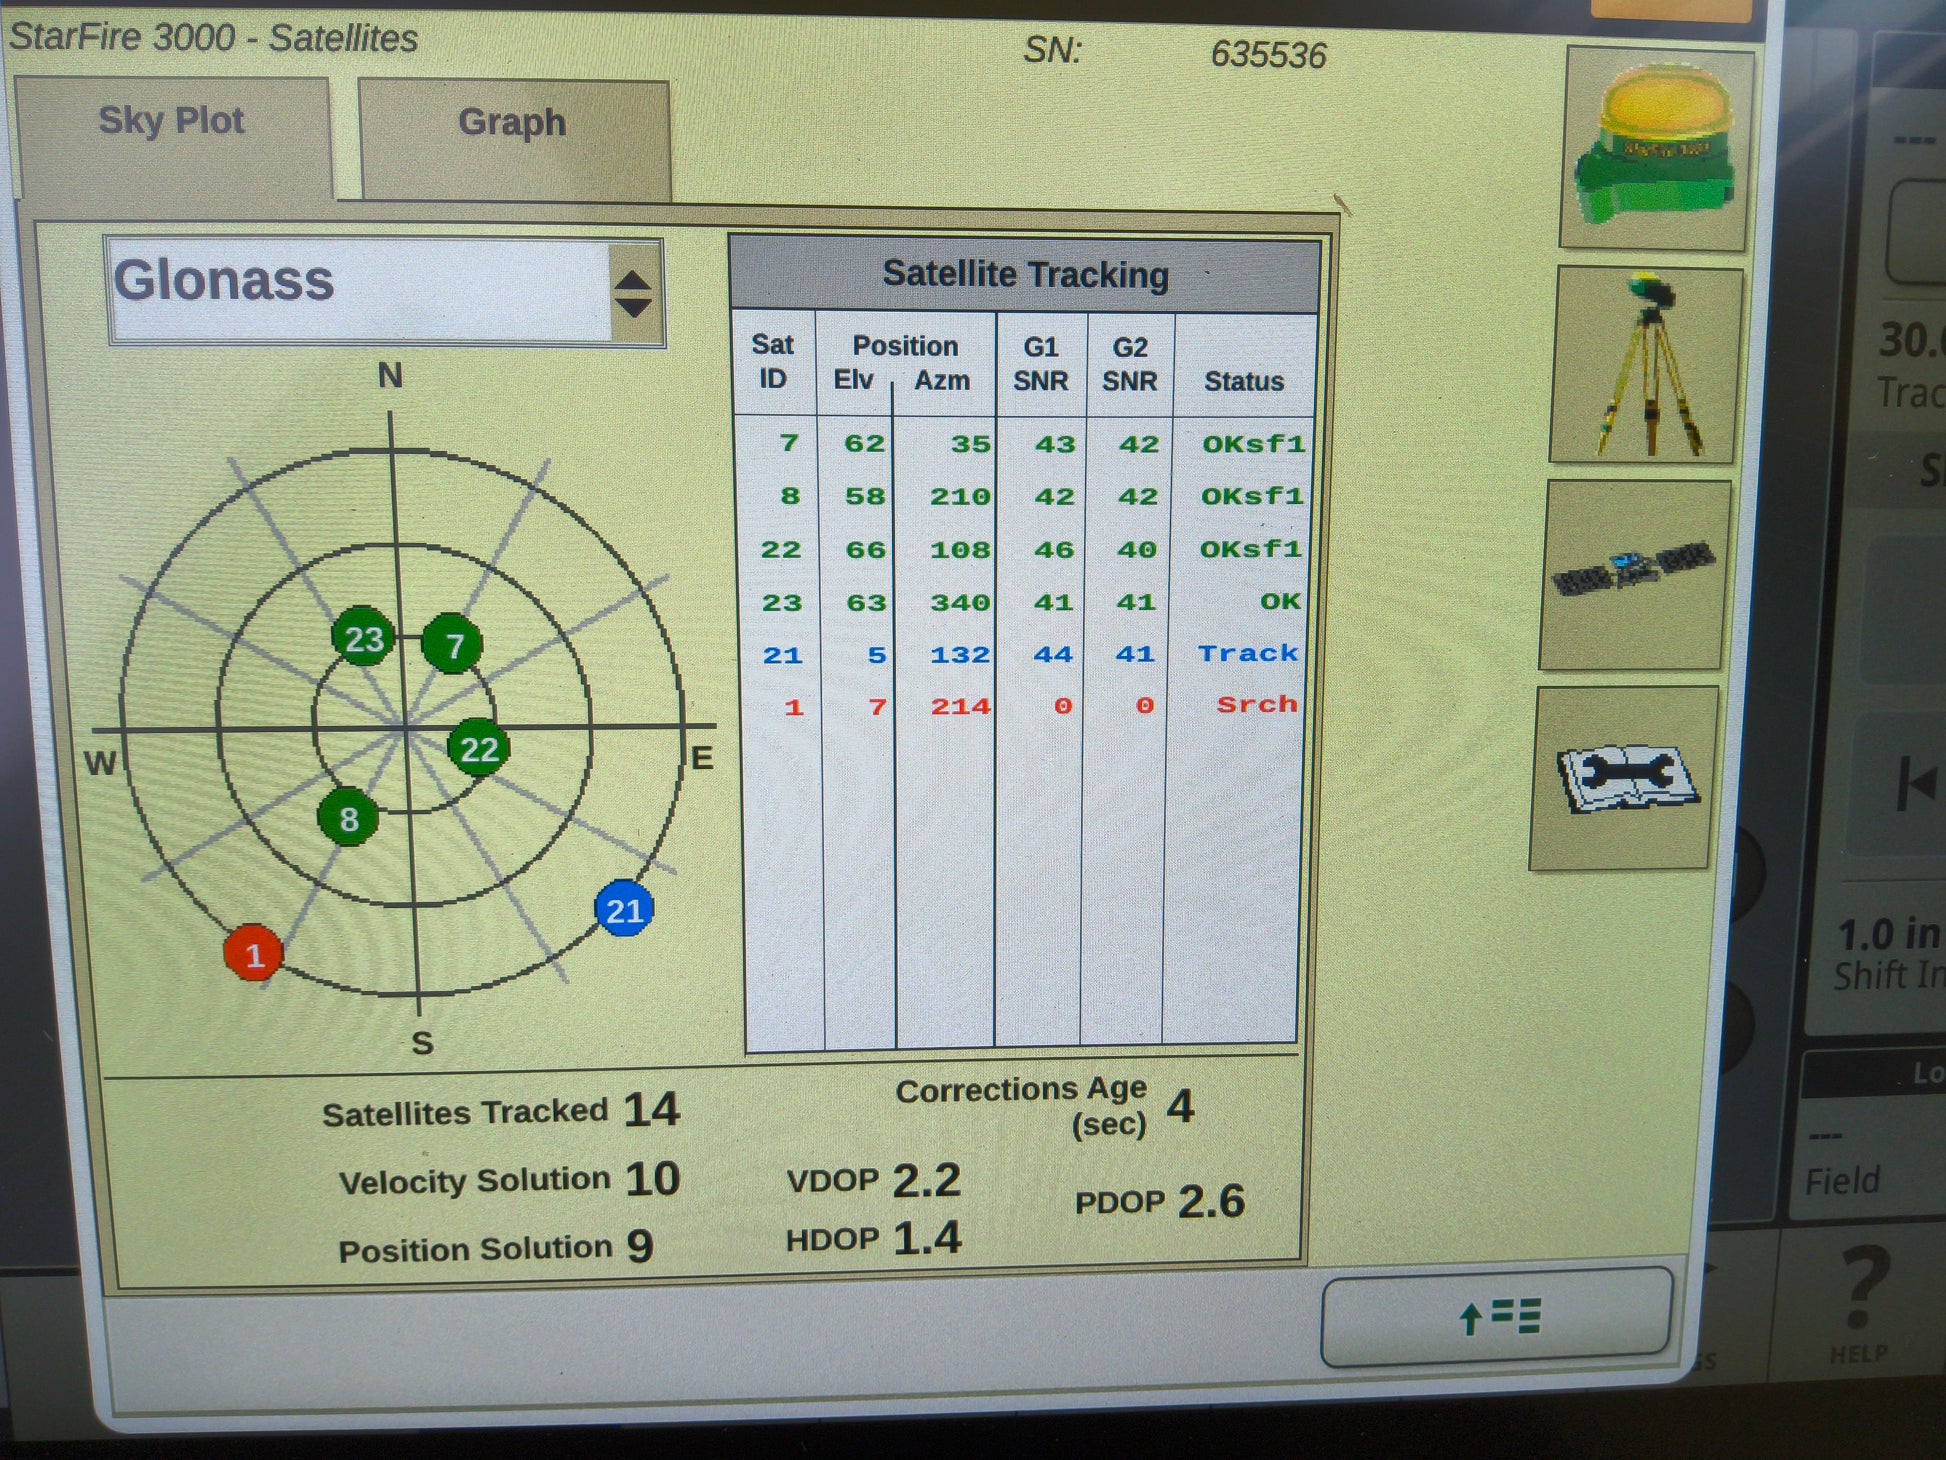Select the satellite icon button
This screenshot has width=1946, height=1460.
[x=1635, y=575]
